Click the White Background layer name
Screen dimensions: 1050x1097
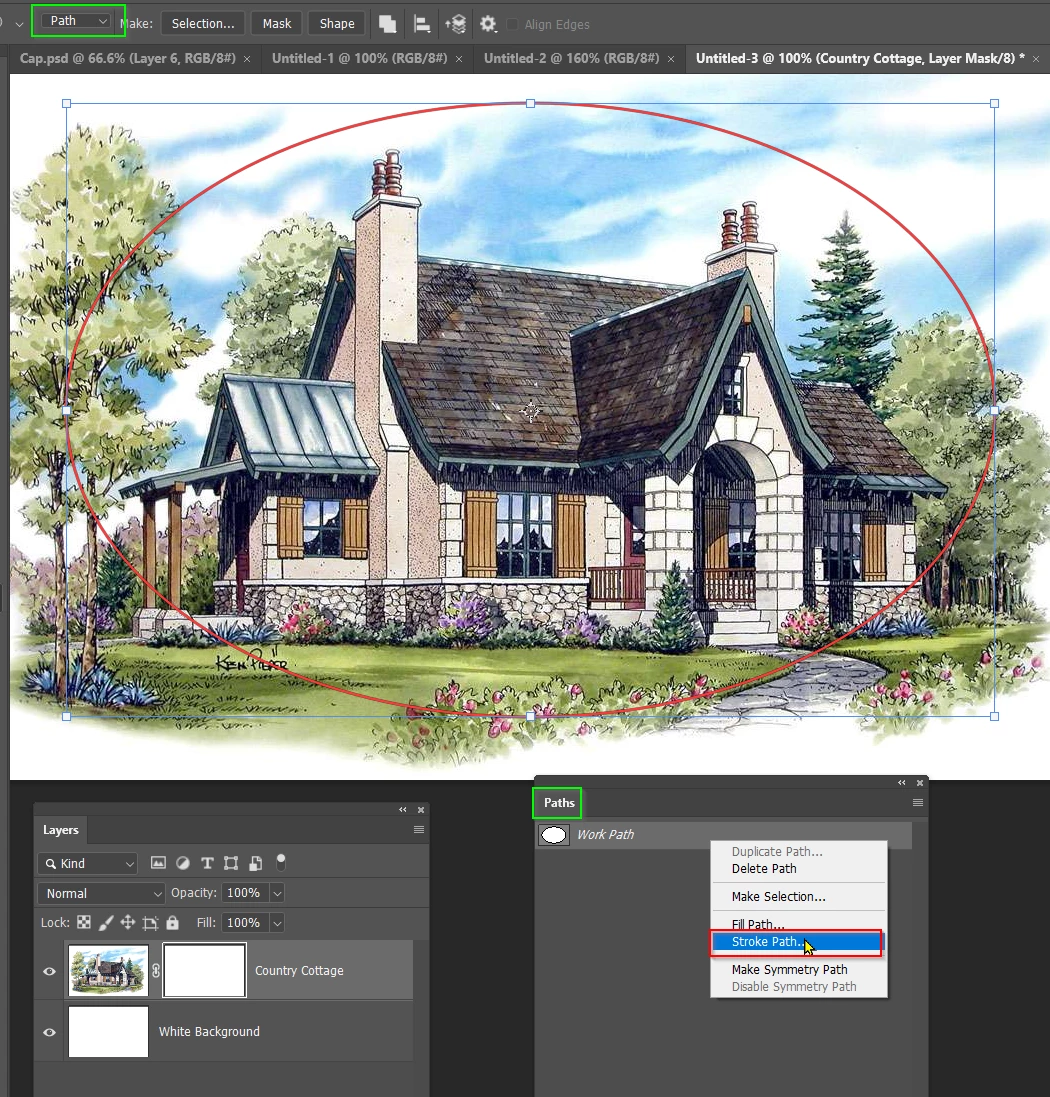tap(209, 1032)
